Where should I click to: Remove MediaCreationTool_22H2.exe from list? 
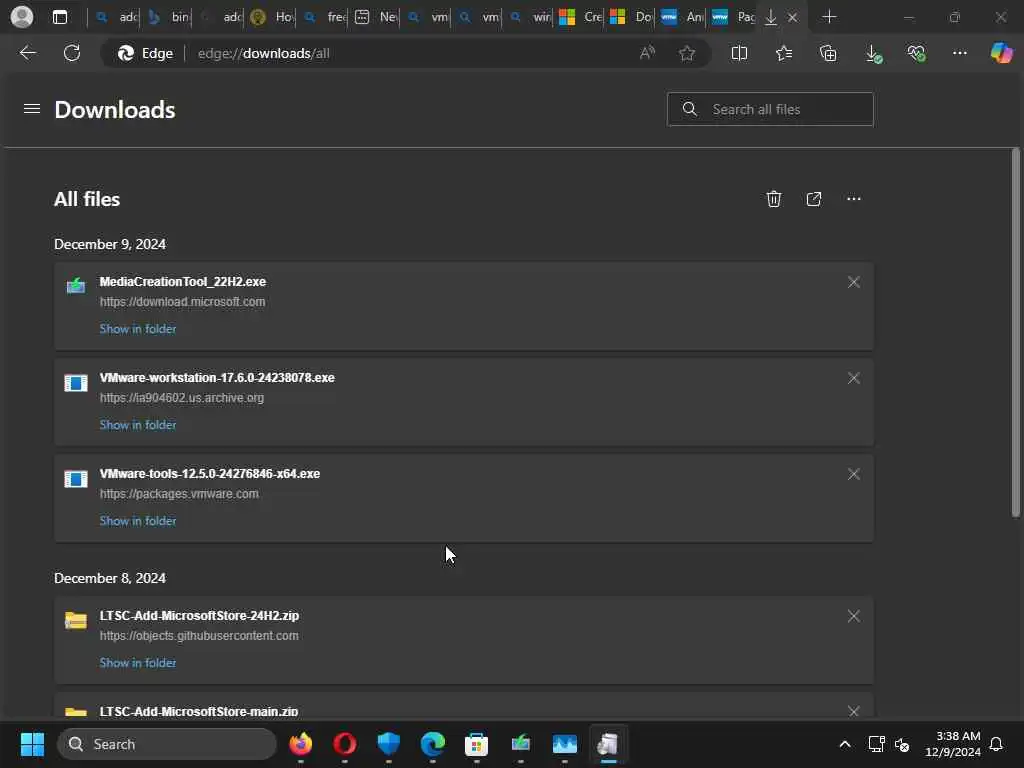(x=854, y=282)
